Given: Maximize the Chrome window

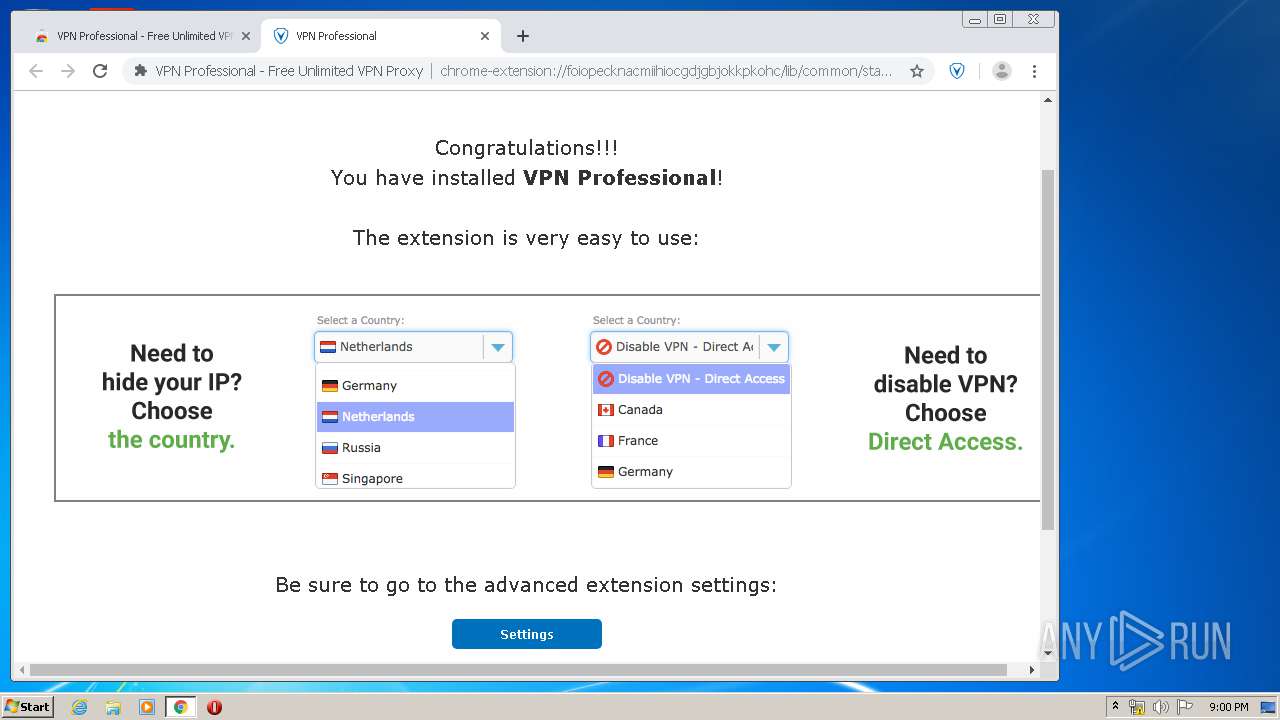Looking at the screenshot, I should [999, 19].
